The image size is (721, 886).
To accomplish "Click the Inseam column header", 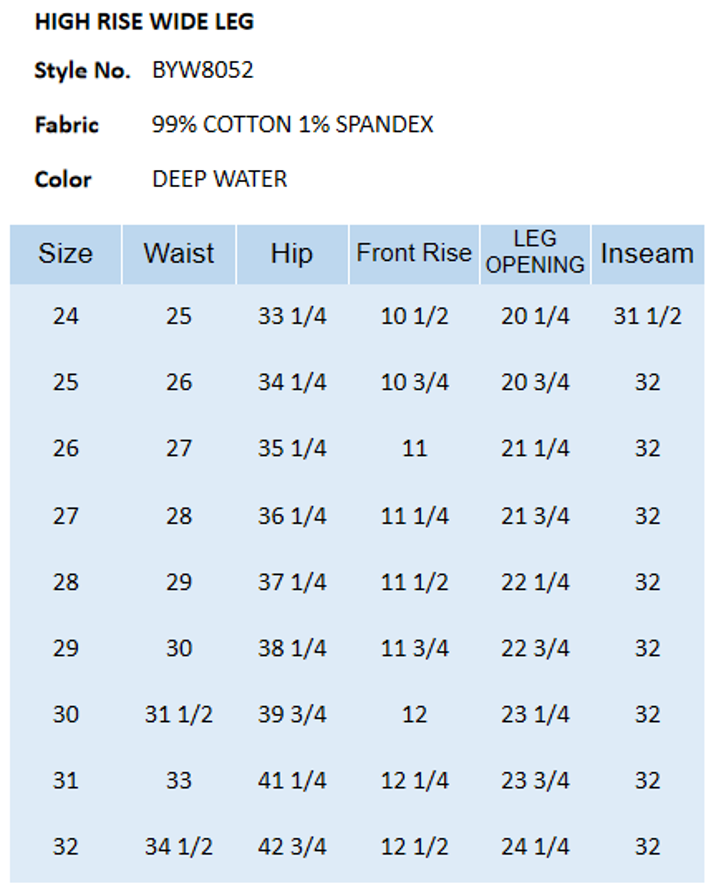I will tap(647, 254).
